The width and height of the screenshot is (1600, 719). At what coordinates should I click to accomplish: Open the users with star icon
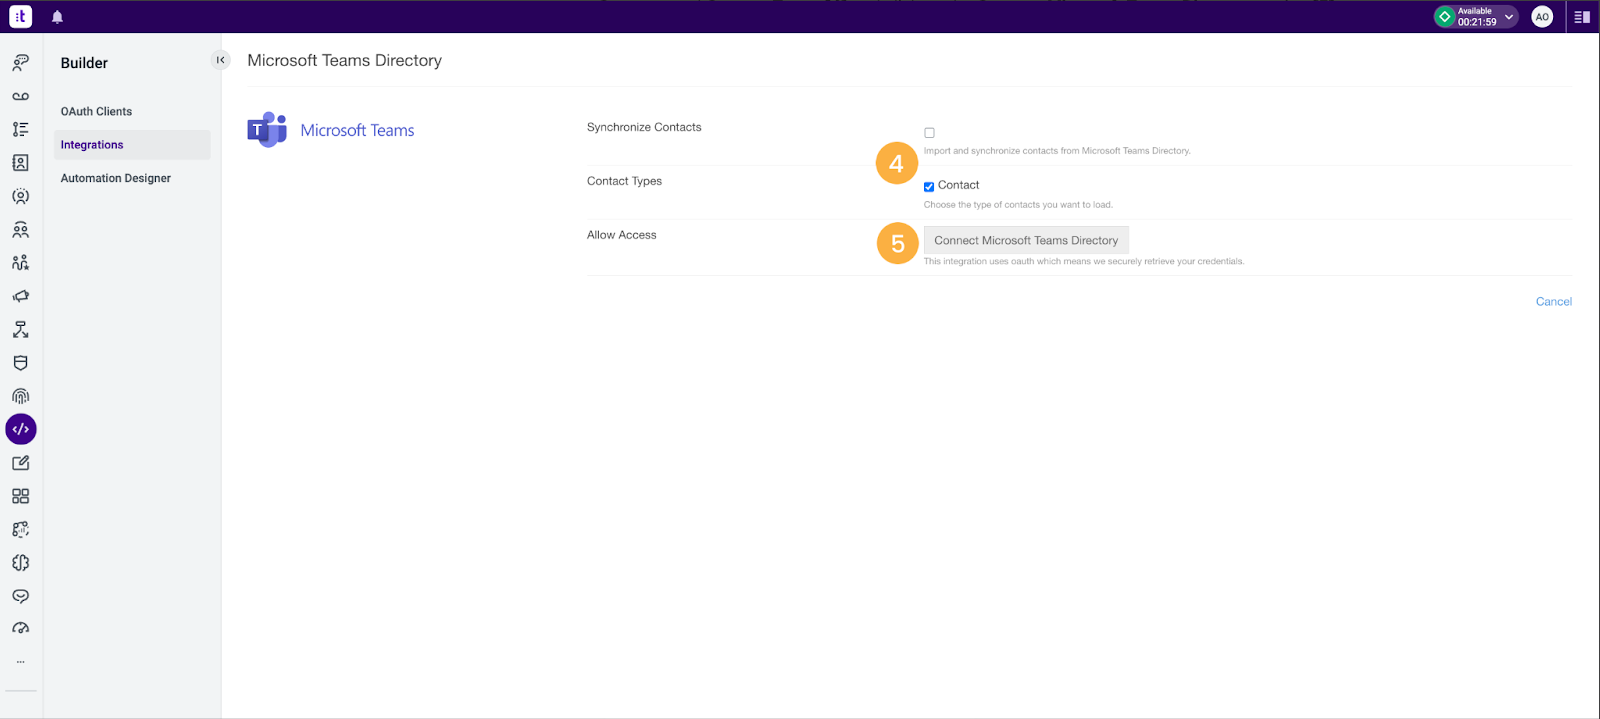[20, 263]
